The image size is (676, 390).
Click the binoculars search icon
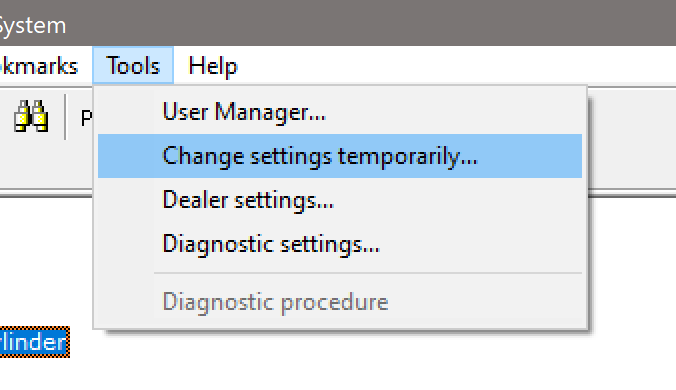tap(31, 116)
